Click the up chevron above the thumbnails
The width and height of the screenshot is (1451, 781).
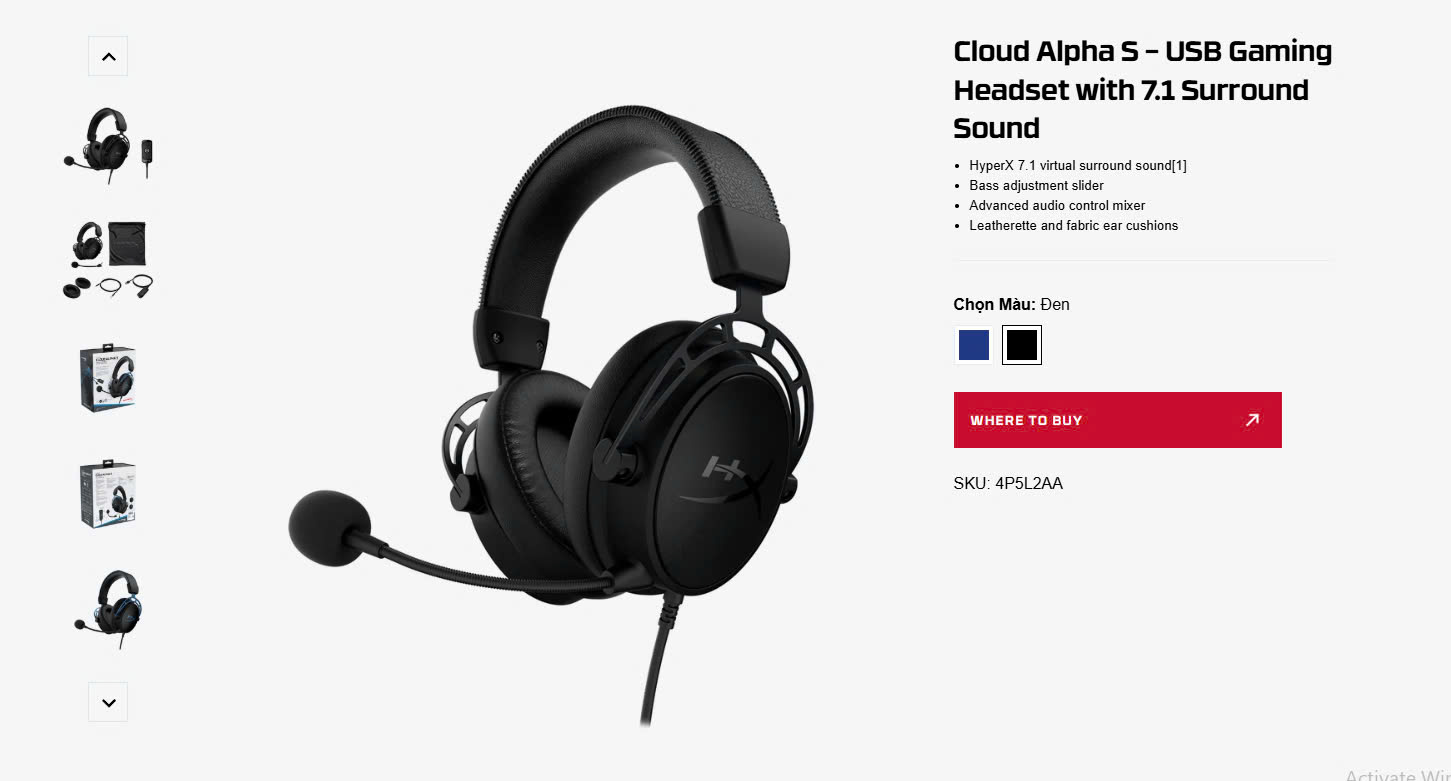tap(108, 56)
